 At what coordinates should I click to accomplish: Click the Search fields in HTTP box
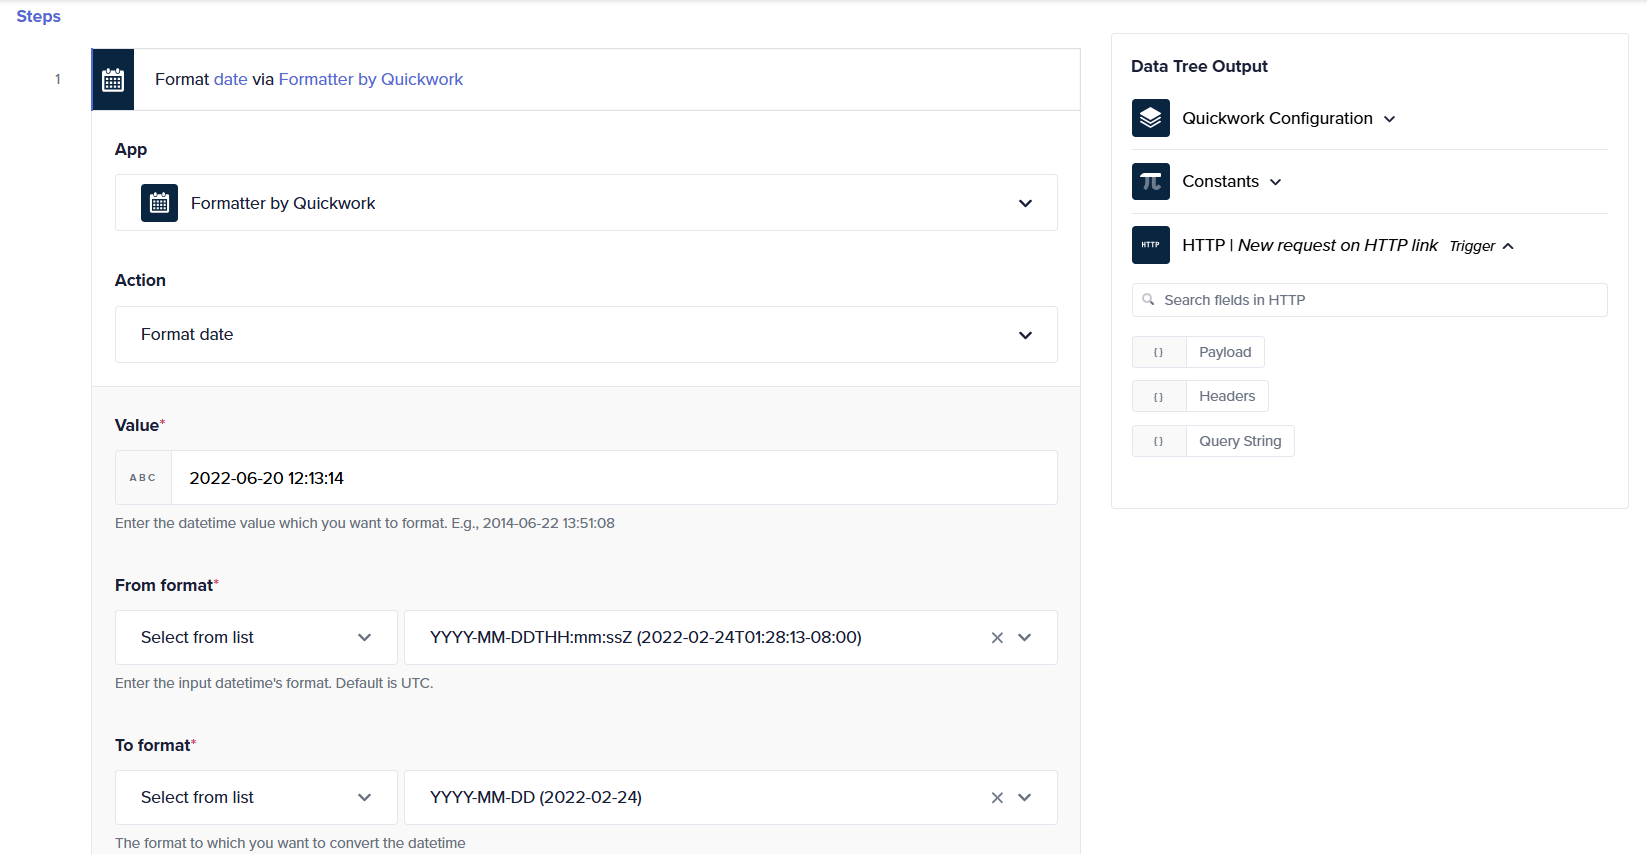coord(1369,300)
